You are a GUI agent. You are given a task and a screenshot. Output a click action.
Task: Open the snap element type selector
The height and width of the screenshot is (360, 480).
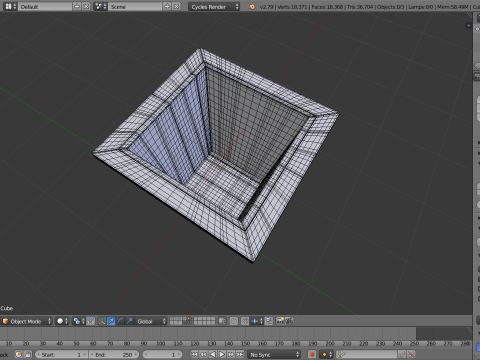(x=257, y=321)
